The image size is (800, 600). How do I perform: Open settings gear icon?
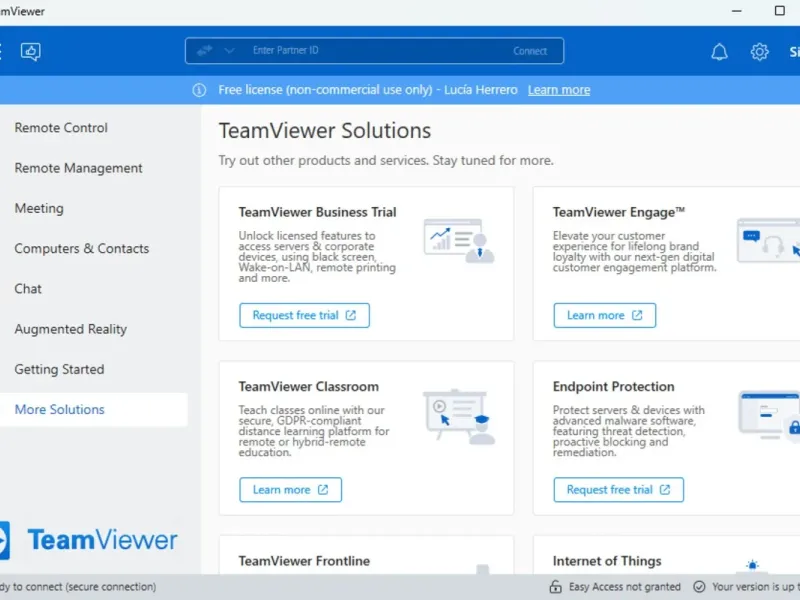tap(759, 52)
